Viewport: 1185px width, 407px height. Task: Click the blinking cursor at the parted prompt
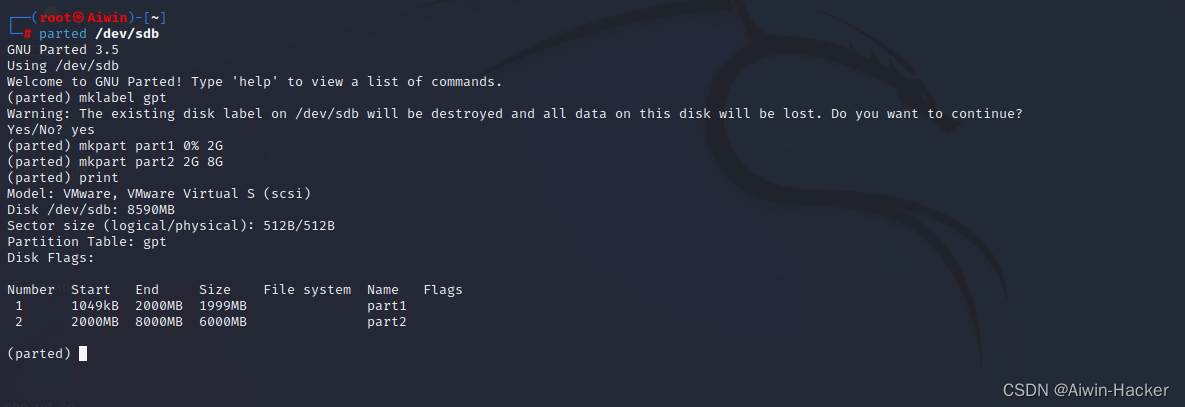tap(83, 353)
